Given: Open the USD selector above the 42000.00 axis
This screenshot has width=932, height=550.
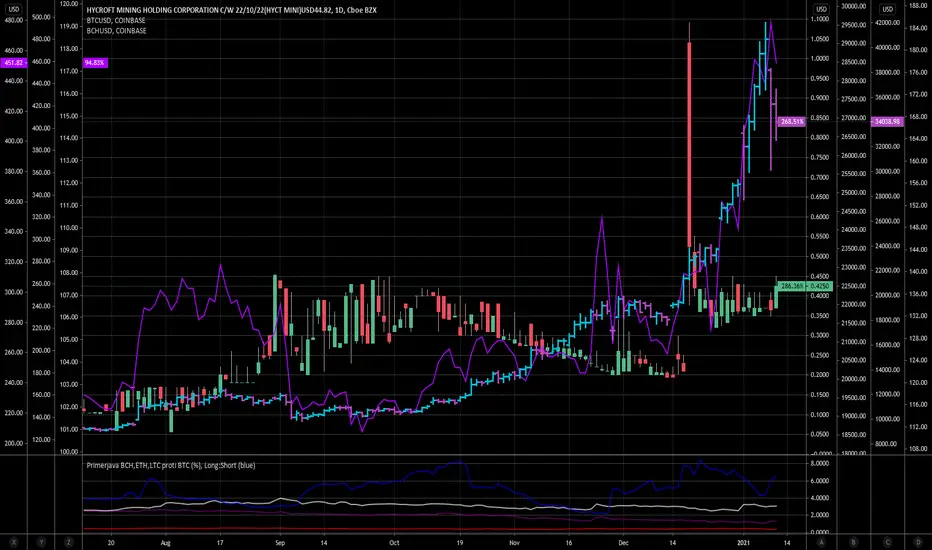Looking at the screenshot, I should click(887, 9).
